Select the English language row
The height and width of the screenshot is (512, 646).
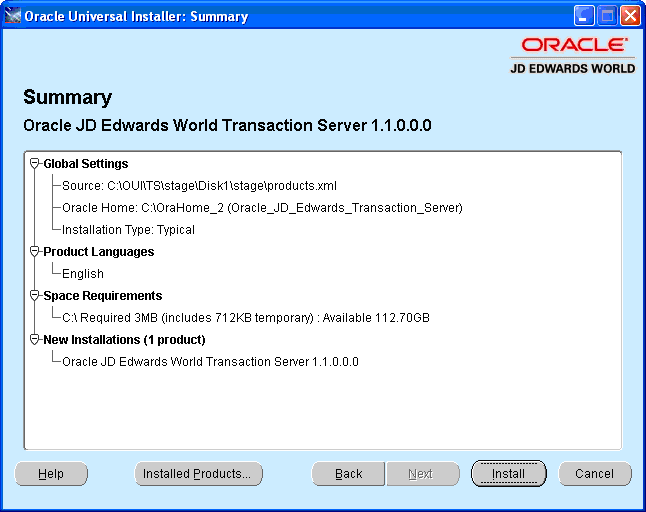point(83,274)
